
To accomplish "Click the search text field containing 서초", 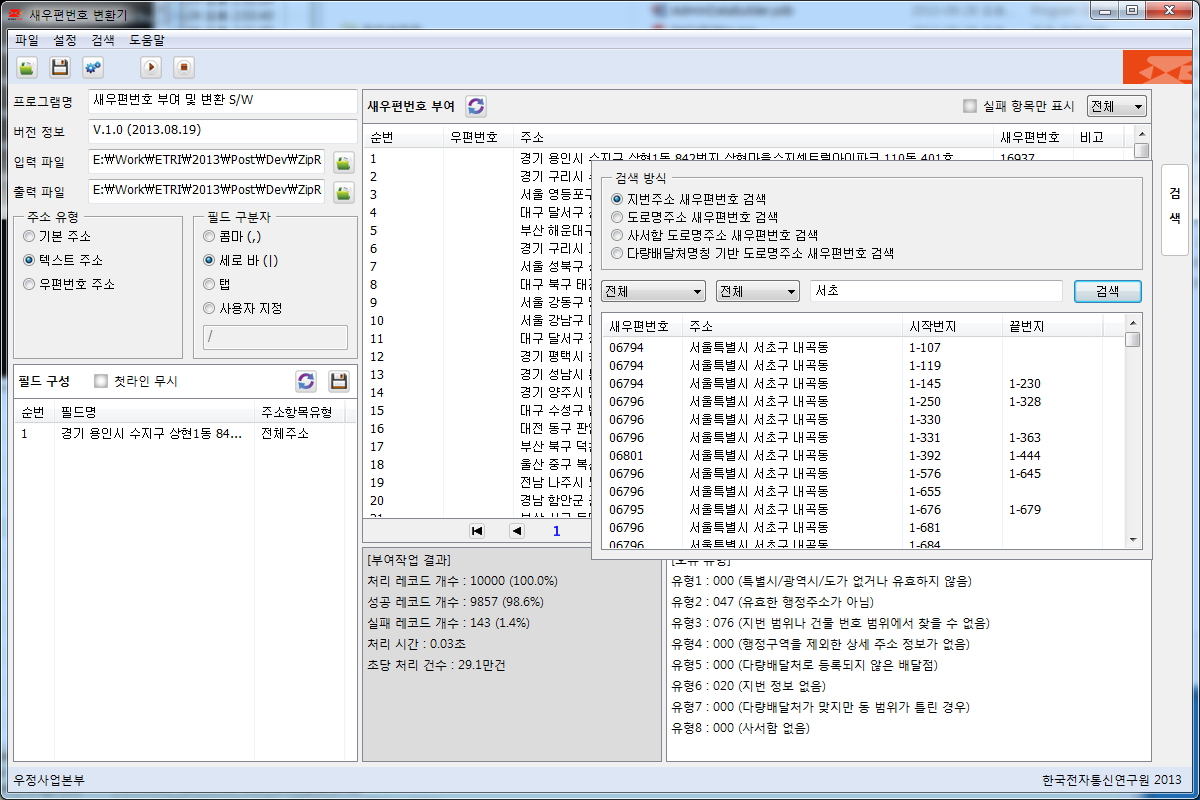I will 935,291.
